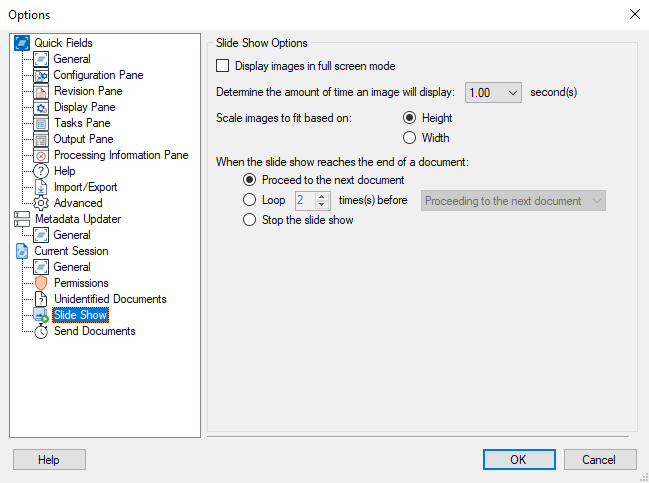Image resolution: width=649 pixels, height=483 pixels.
Task: Select Display Pane in the tree
Action: point(84,107)
